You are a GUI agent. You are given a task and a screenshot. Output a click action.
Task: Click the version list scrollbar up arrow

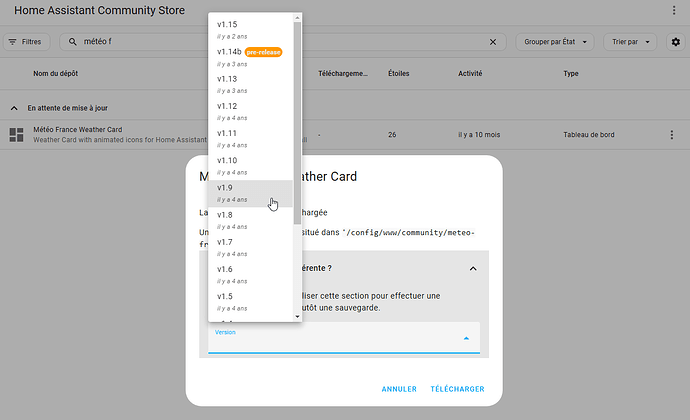pyautogui.click(x=297, y=18)
